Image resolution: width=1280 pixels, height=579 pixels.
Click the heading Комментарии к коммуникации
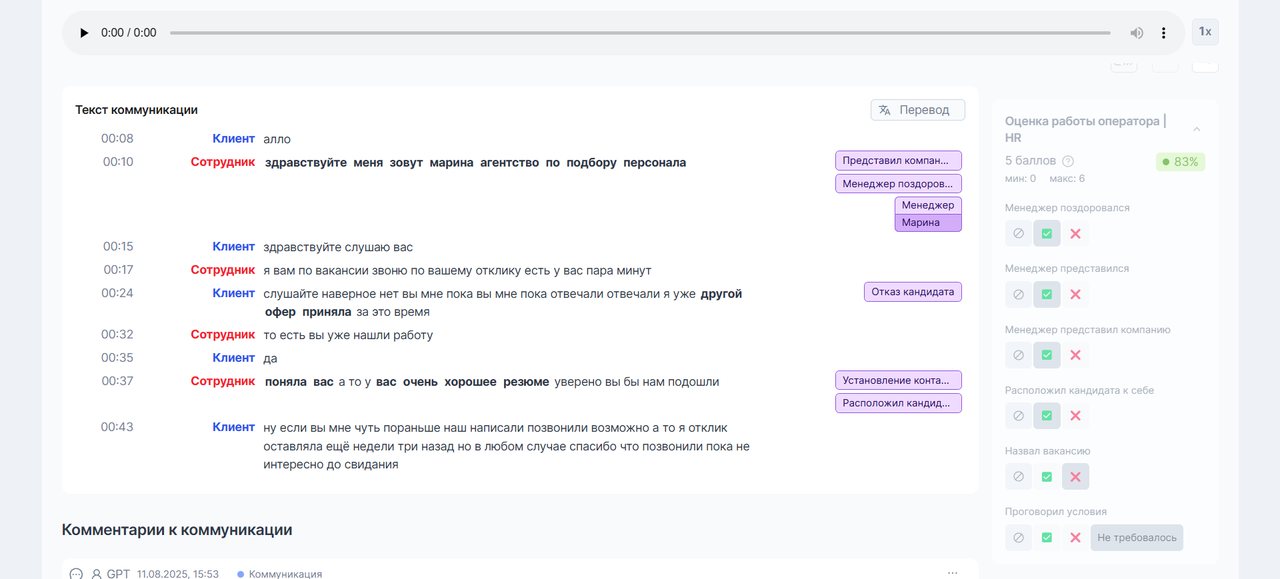pyautogui.click(x=177, y=530)
